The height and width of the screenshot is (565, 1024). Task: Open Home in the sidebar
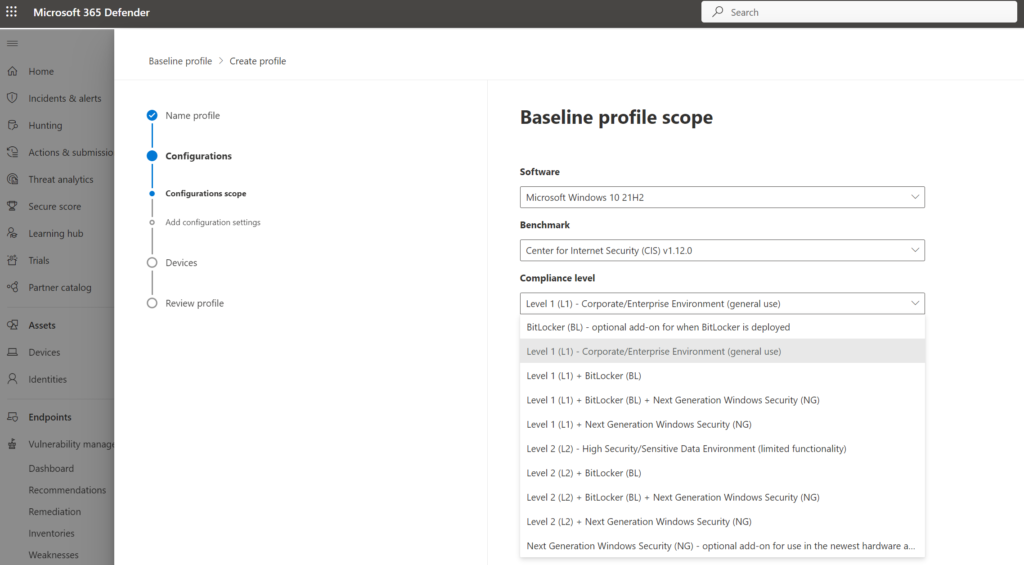41,71
